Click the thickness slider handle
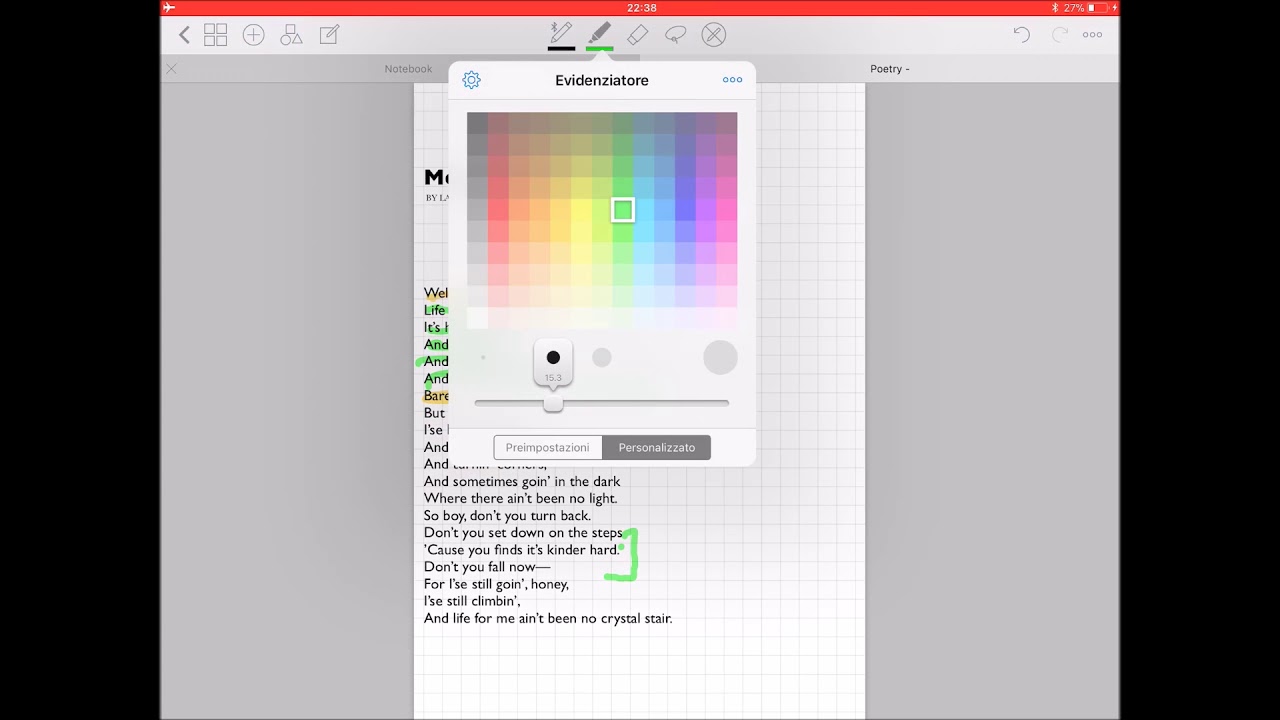1280x720 pixels. pyautogui.click(x=553, y=403)
